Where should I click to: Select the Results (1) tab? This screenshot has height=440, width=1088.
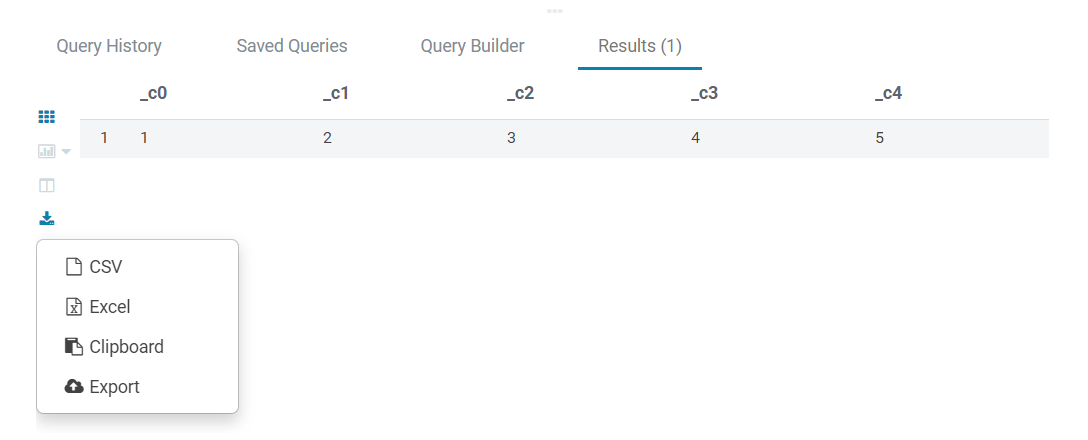coord(640,46)
